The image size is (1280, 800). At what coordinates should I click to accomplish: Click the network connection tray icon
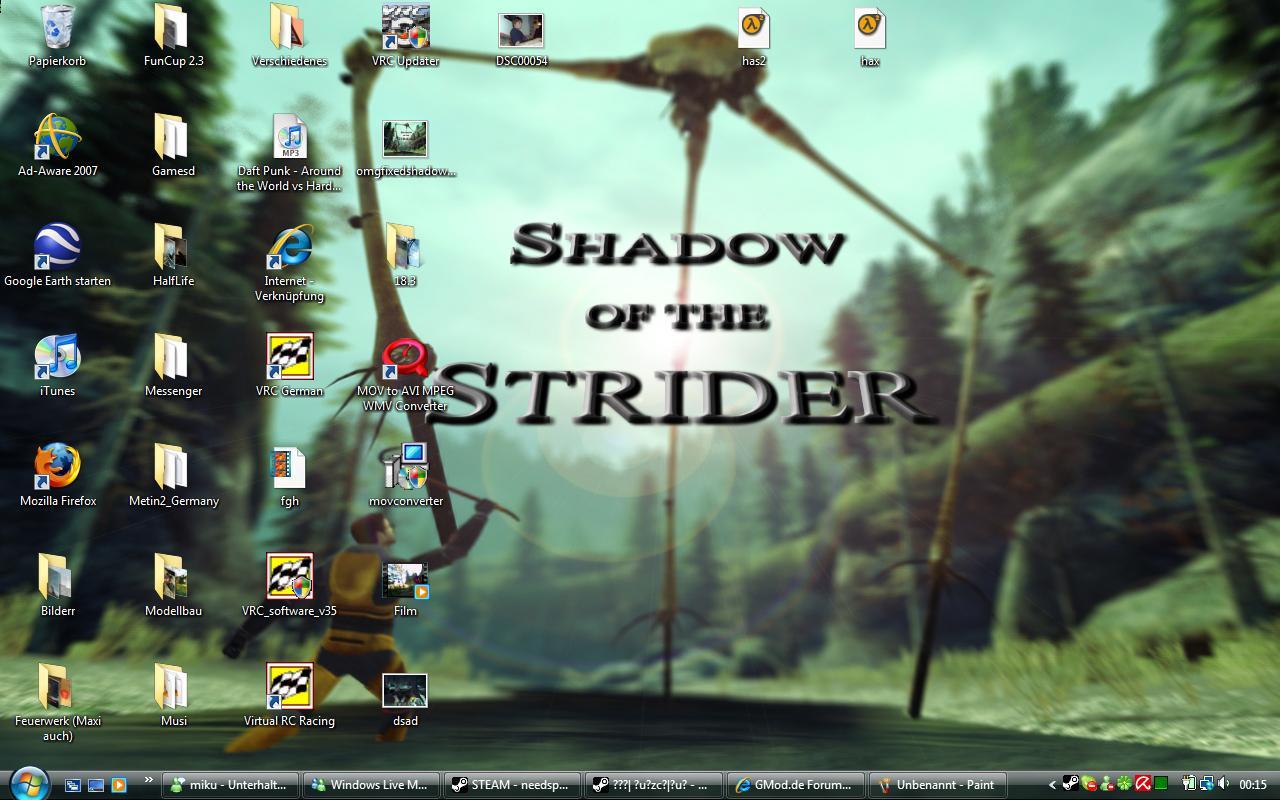[1207, 785]
